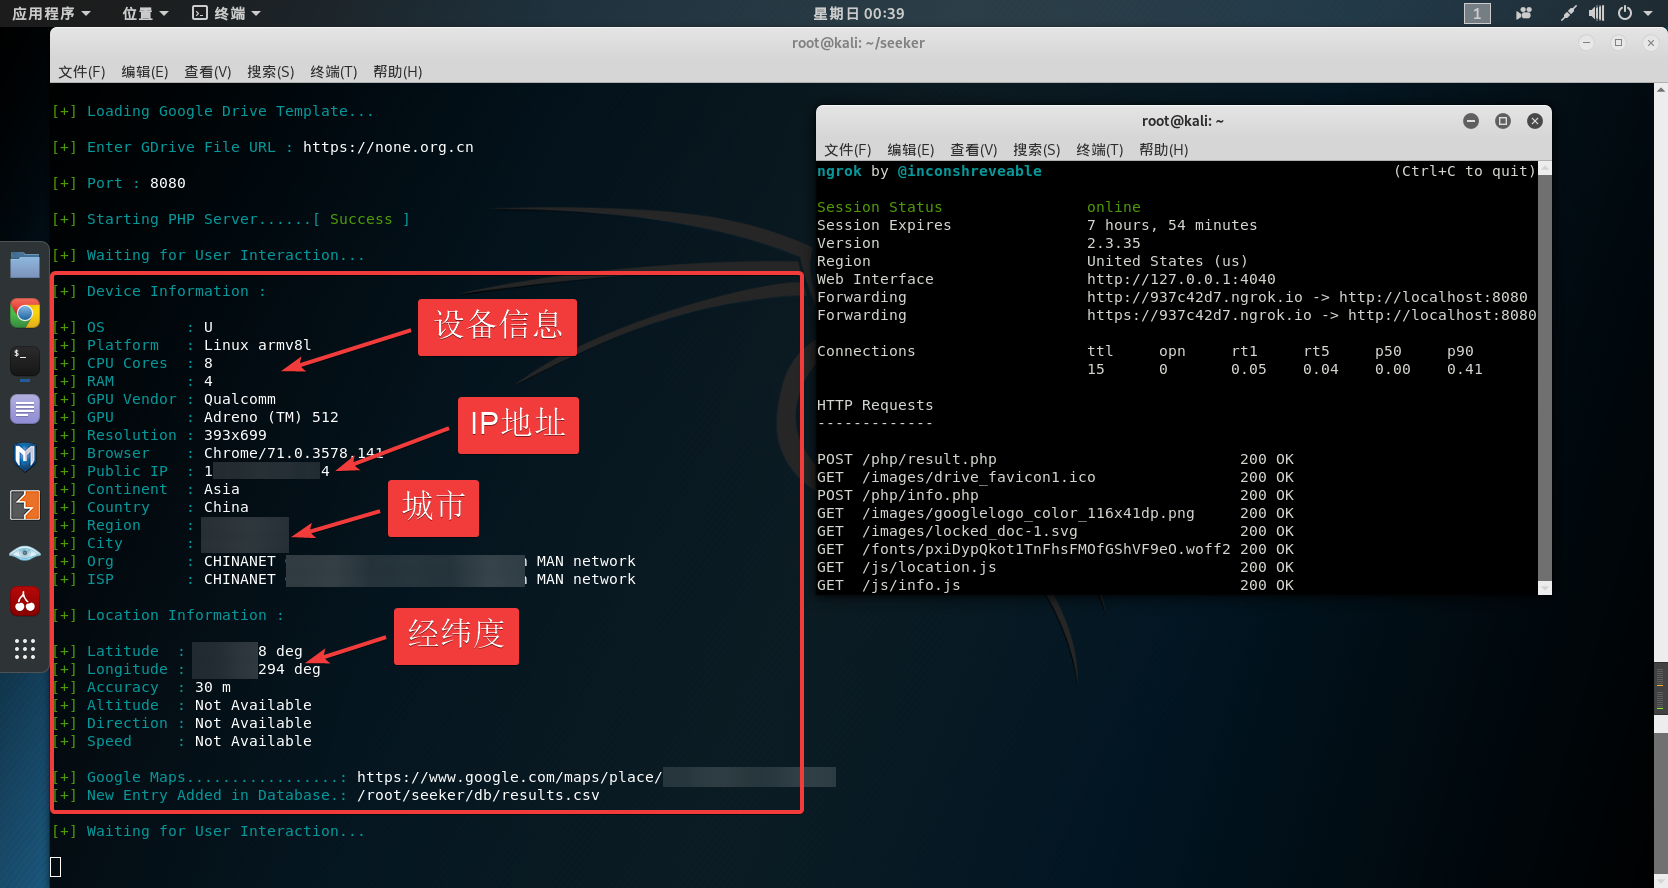Viewport: 1668px width, 888px height.
Task: Launch Google Chrome from the dock
Action: point(25,314)
